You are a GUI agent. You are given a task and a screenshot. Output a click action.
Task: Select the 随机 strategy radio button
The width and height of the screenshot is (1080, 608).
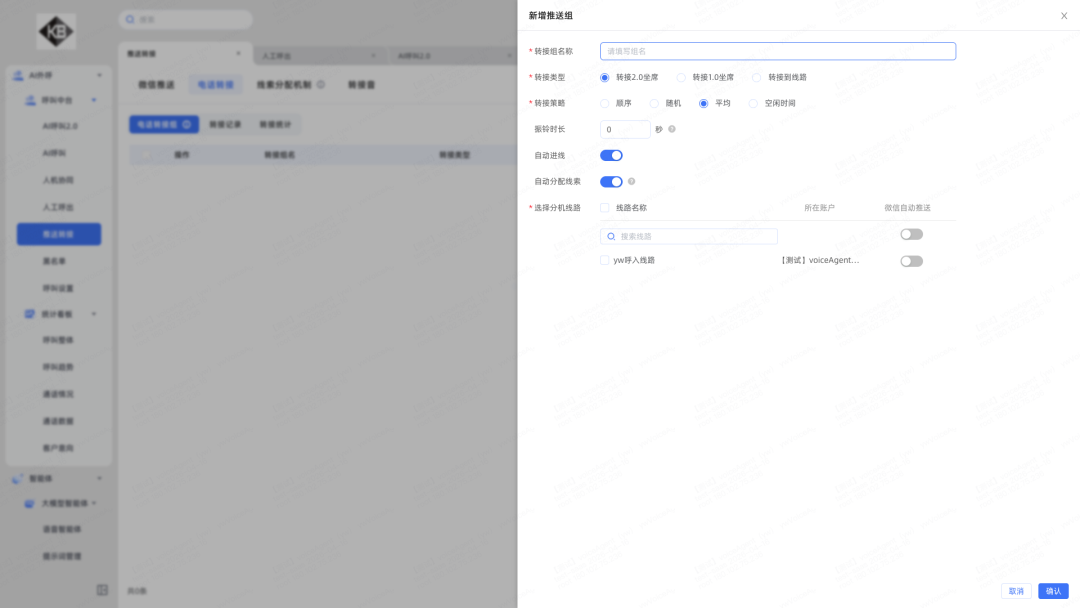click(x=655, y=103)
